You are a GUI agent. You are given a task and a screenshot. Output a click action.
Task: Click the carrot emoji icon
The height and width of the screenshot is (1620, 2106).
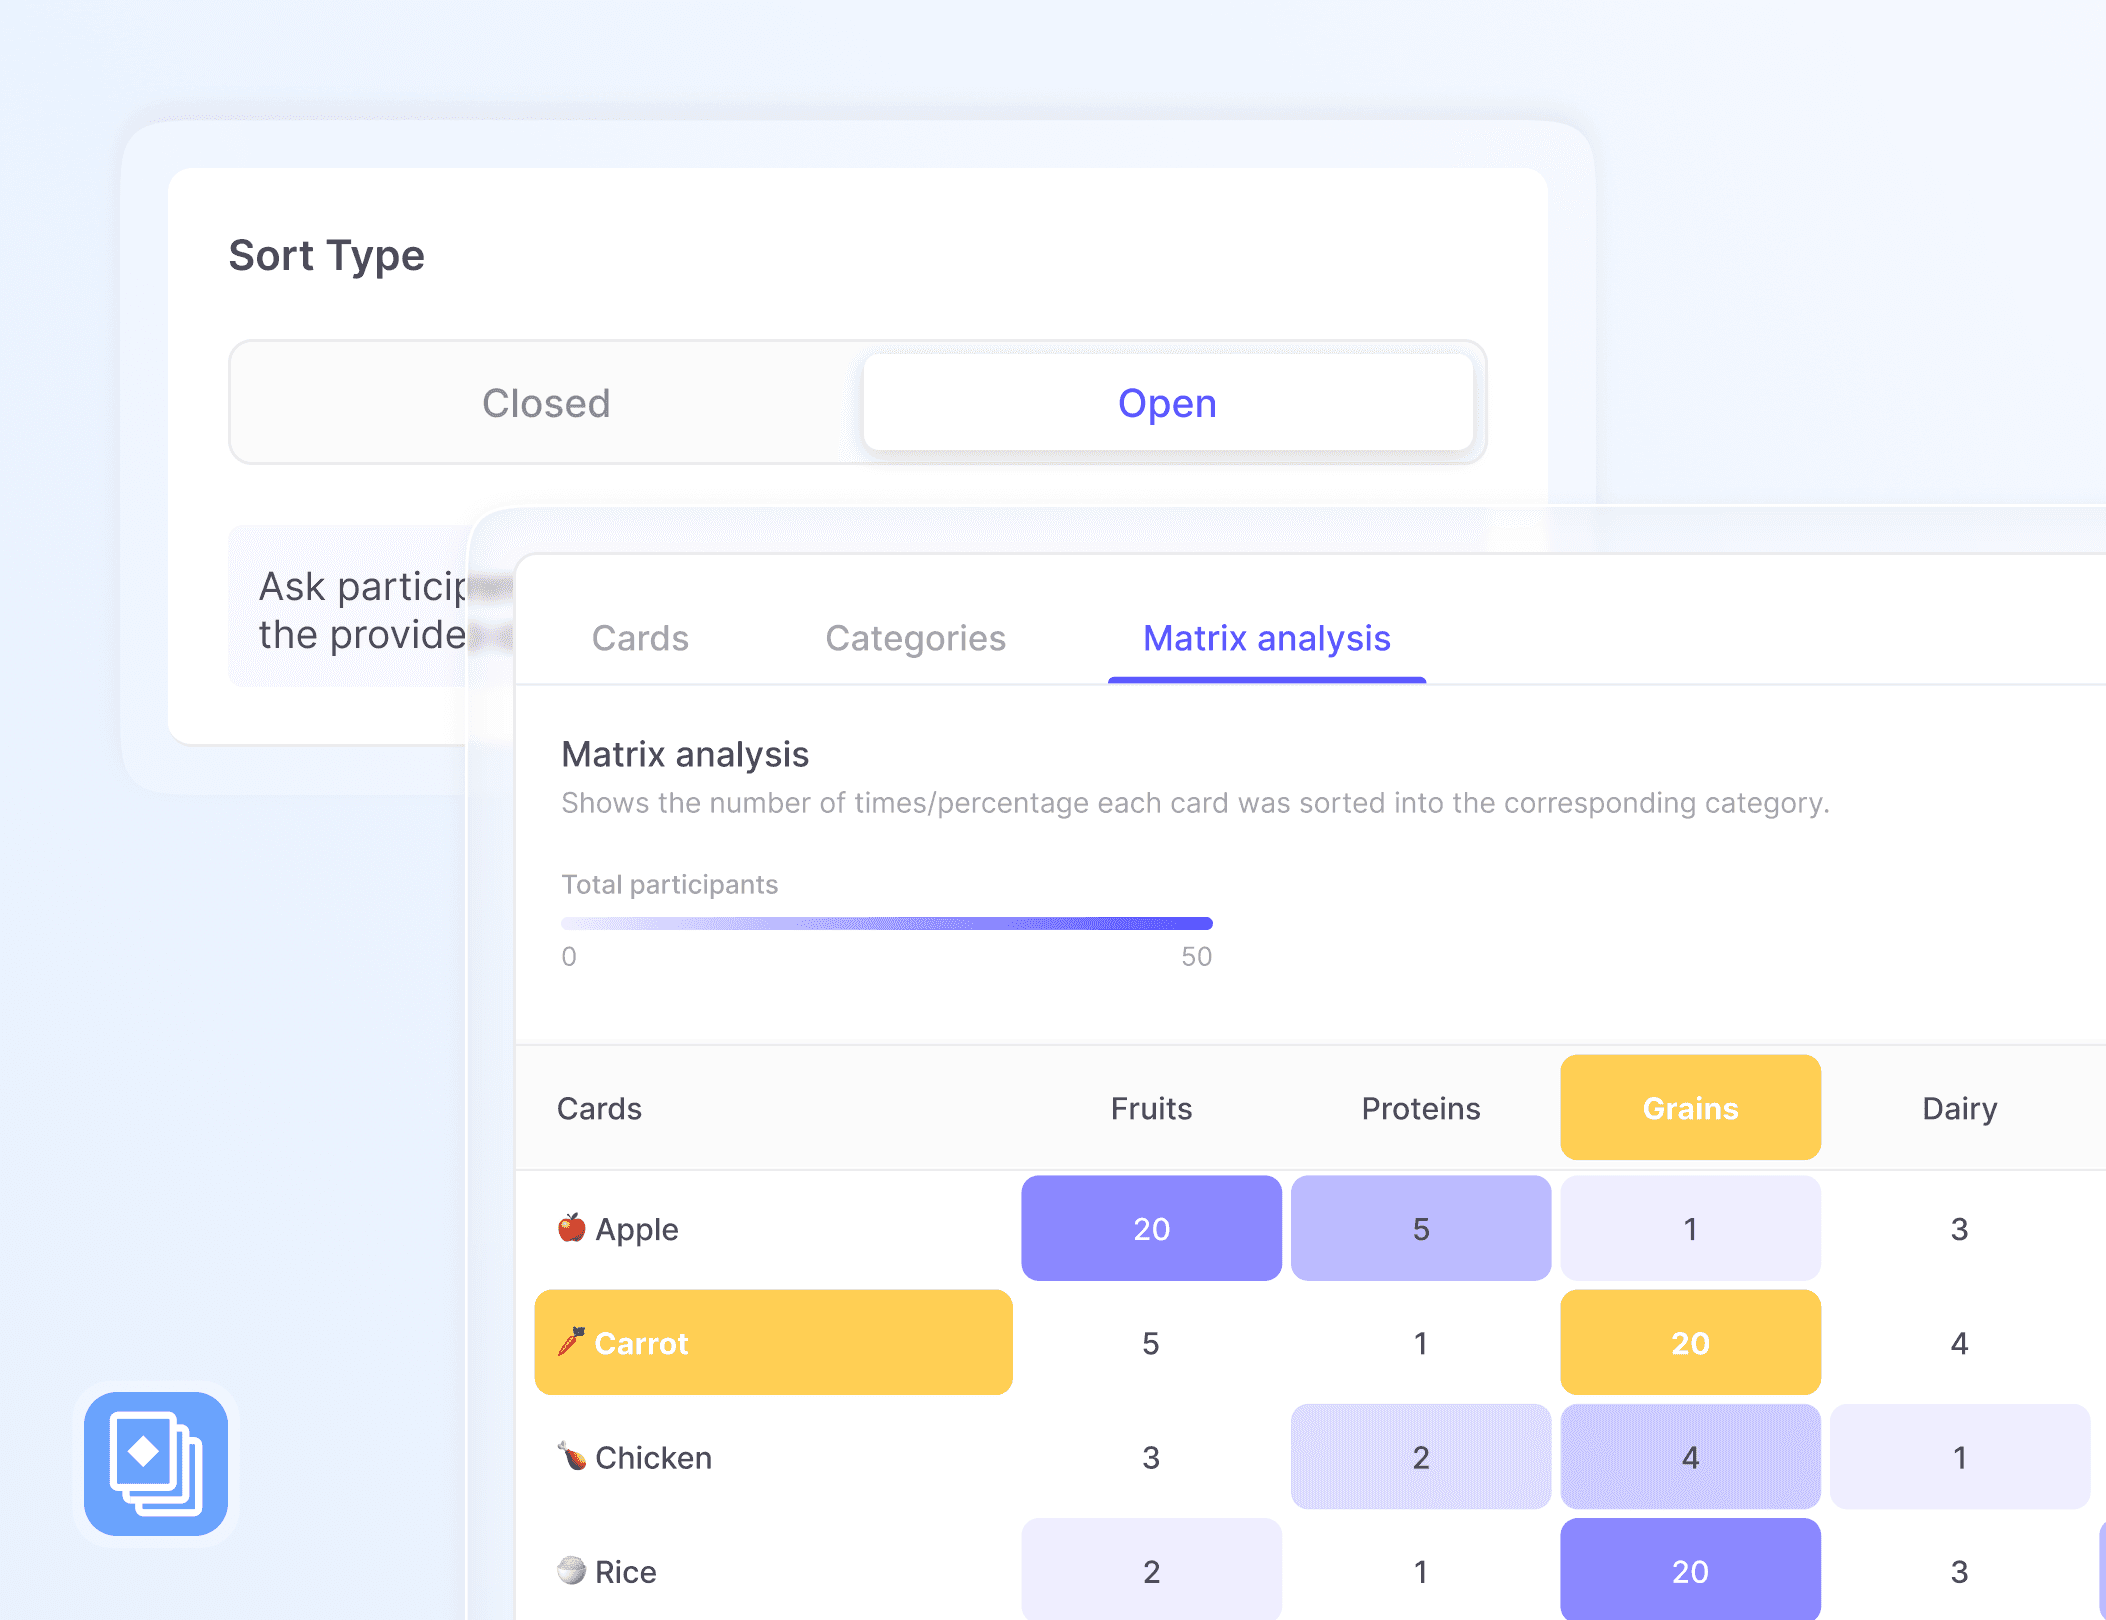(571, 1341)
